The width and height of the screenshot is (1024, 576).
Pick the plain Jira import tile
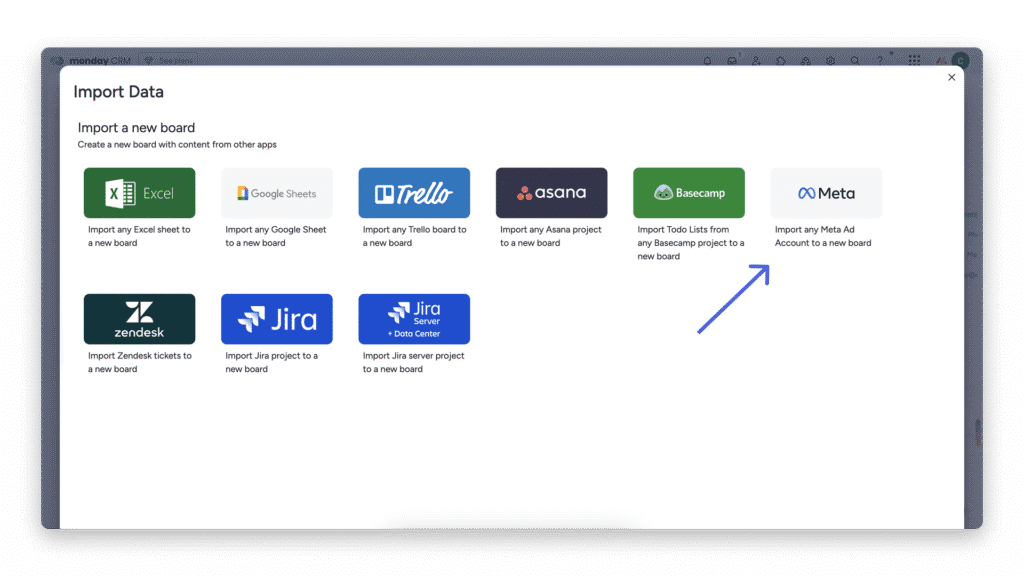pos(277,319)
